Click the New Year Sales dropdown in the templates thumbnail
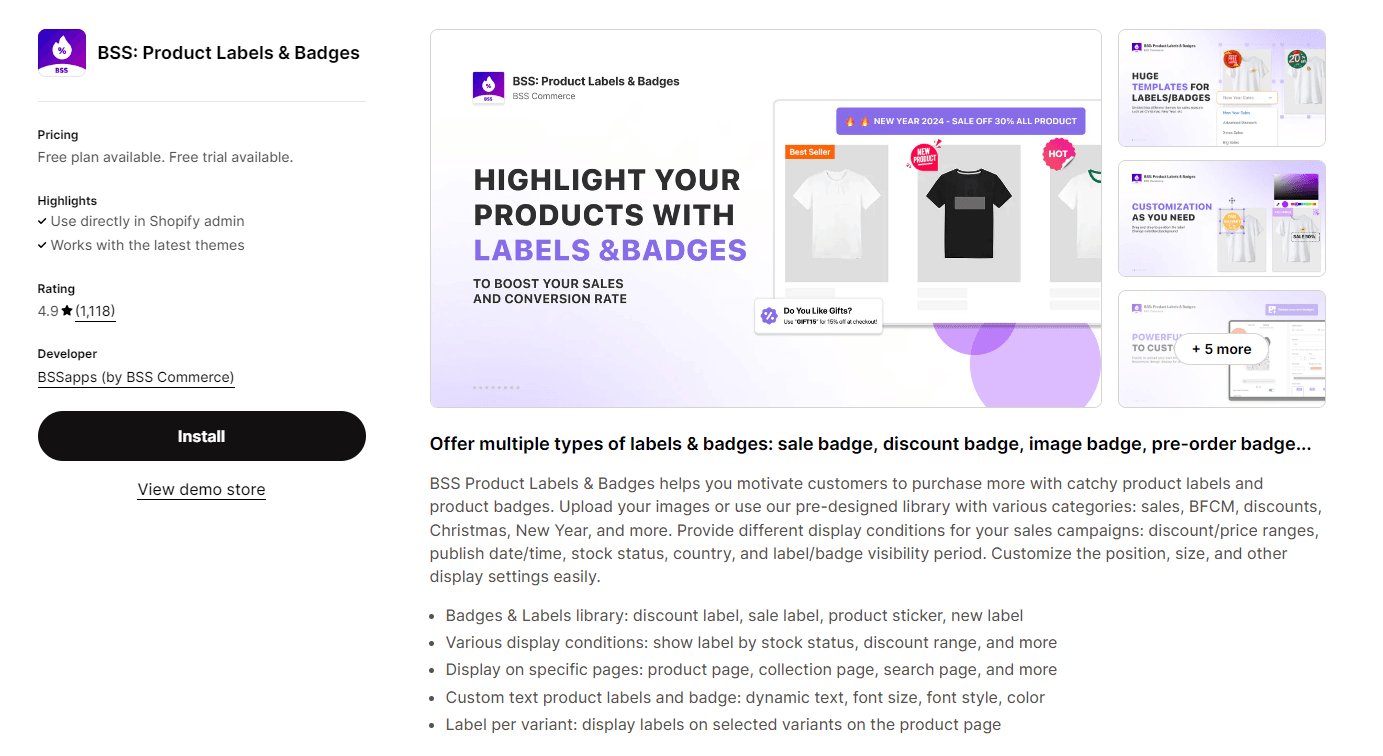Image resolution: width=1383 pixels, height=756 pixels. click(1248, 98)
